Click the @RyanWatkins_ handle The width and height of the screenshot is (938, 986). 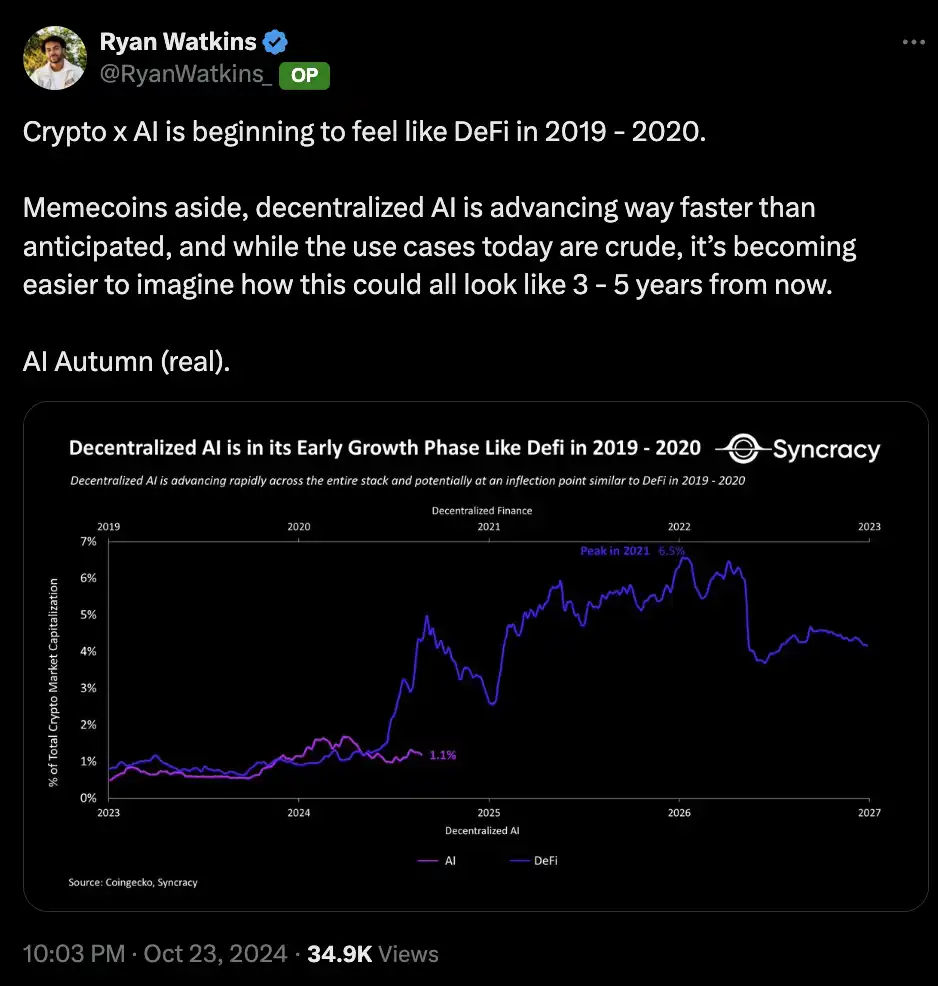[186, 74]
